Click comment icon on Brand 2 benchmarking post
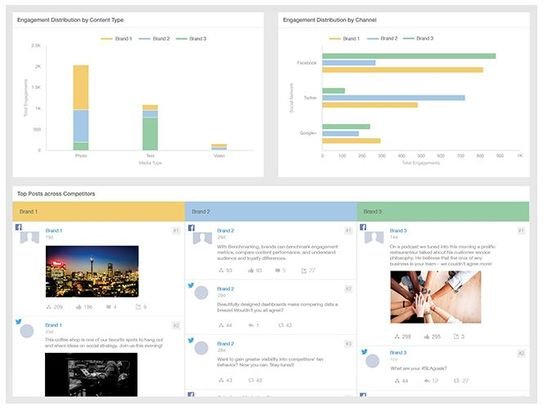The width and height of the screenshot is (543, 411). [x=277, y=270]
